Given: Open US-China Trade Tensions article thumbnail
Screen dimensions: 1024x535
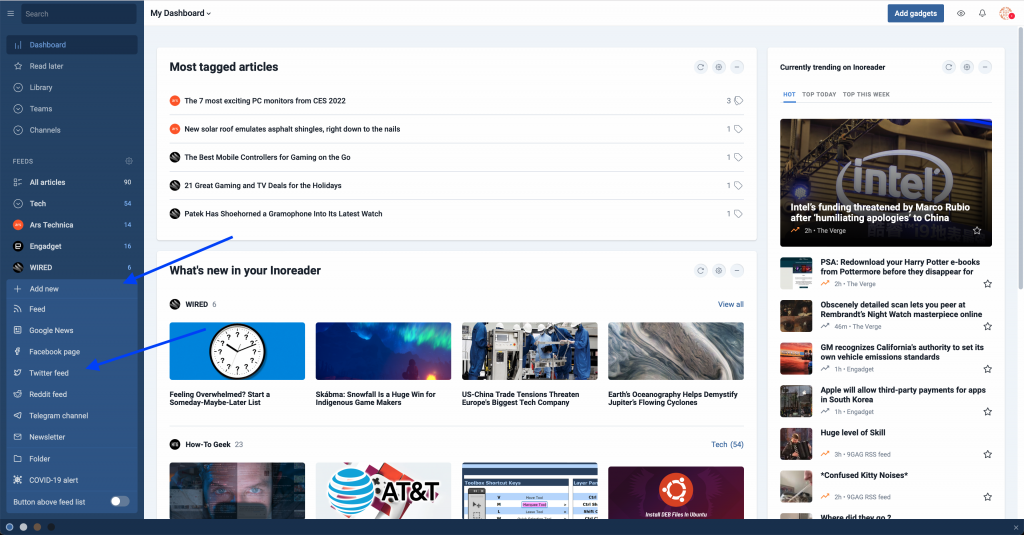Looking at the screenshot, I should (530, 351).
